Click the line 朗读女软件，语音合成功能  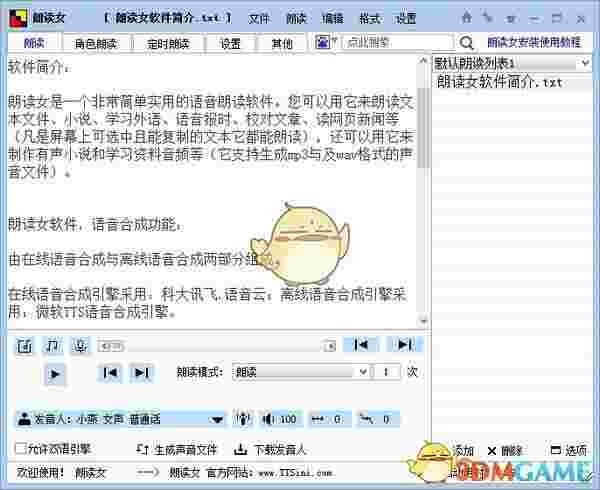(x=95, y=225)
